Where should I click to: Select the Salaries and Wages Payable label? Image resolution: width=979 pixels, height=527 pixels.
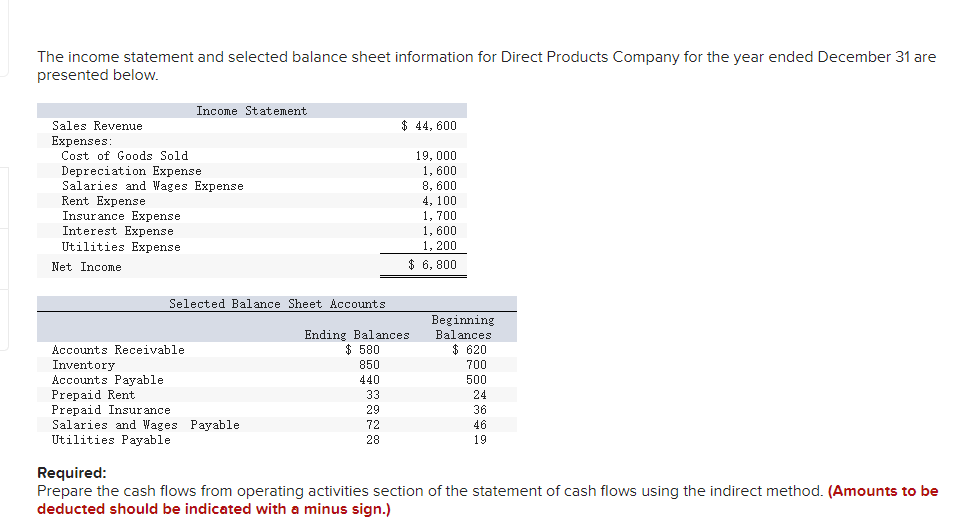[146, 425]
